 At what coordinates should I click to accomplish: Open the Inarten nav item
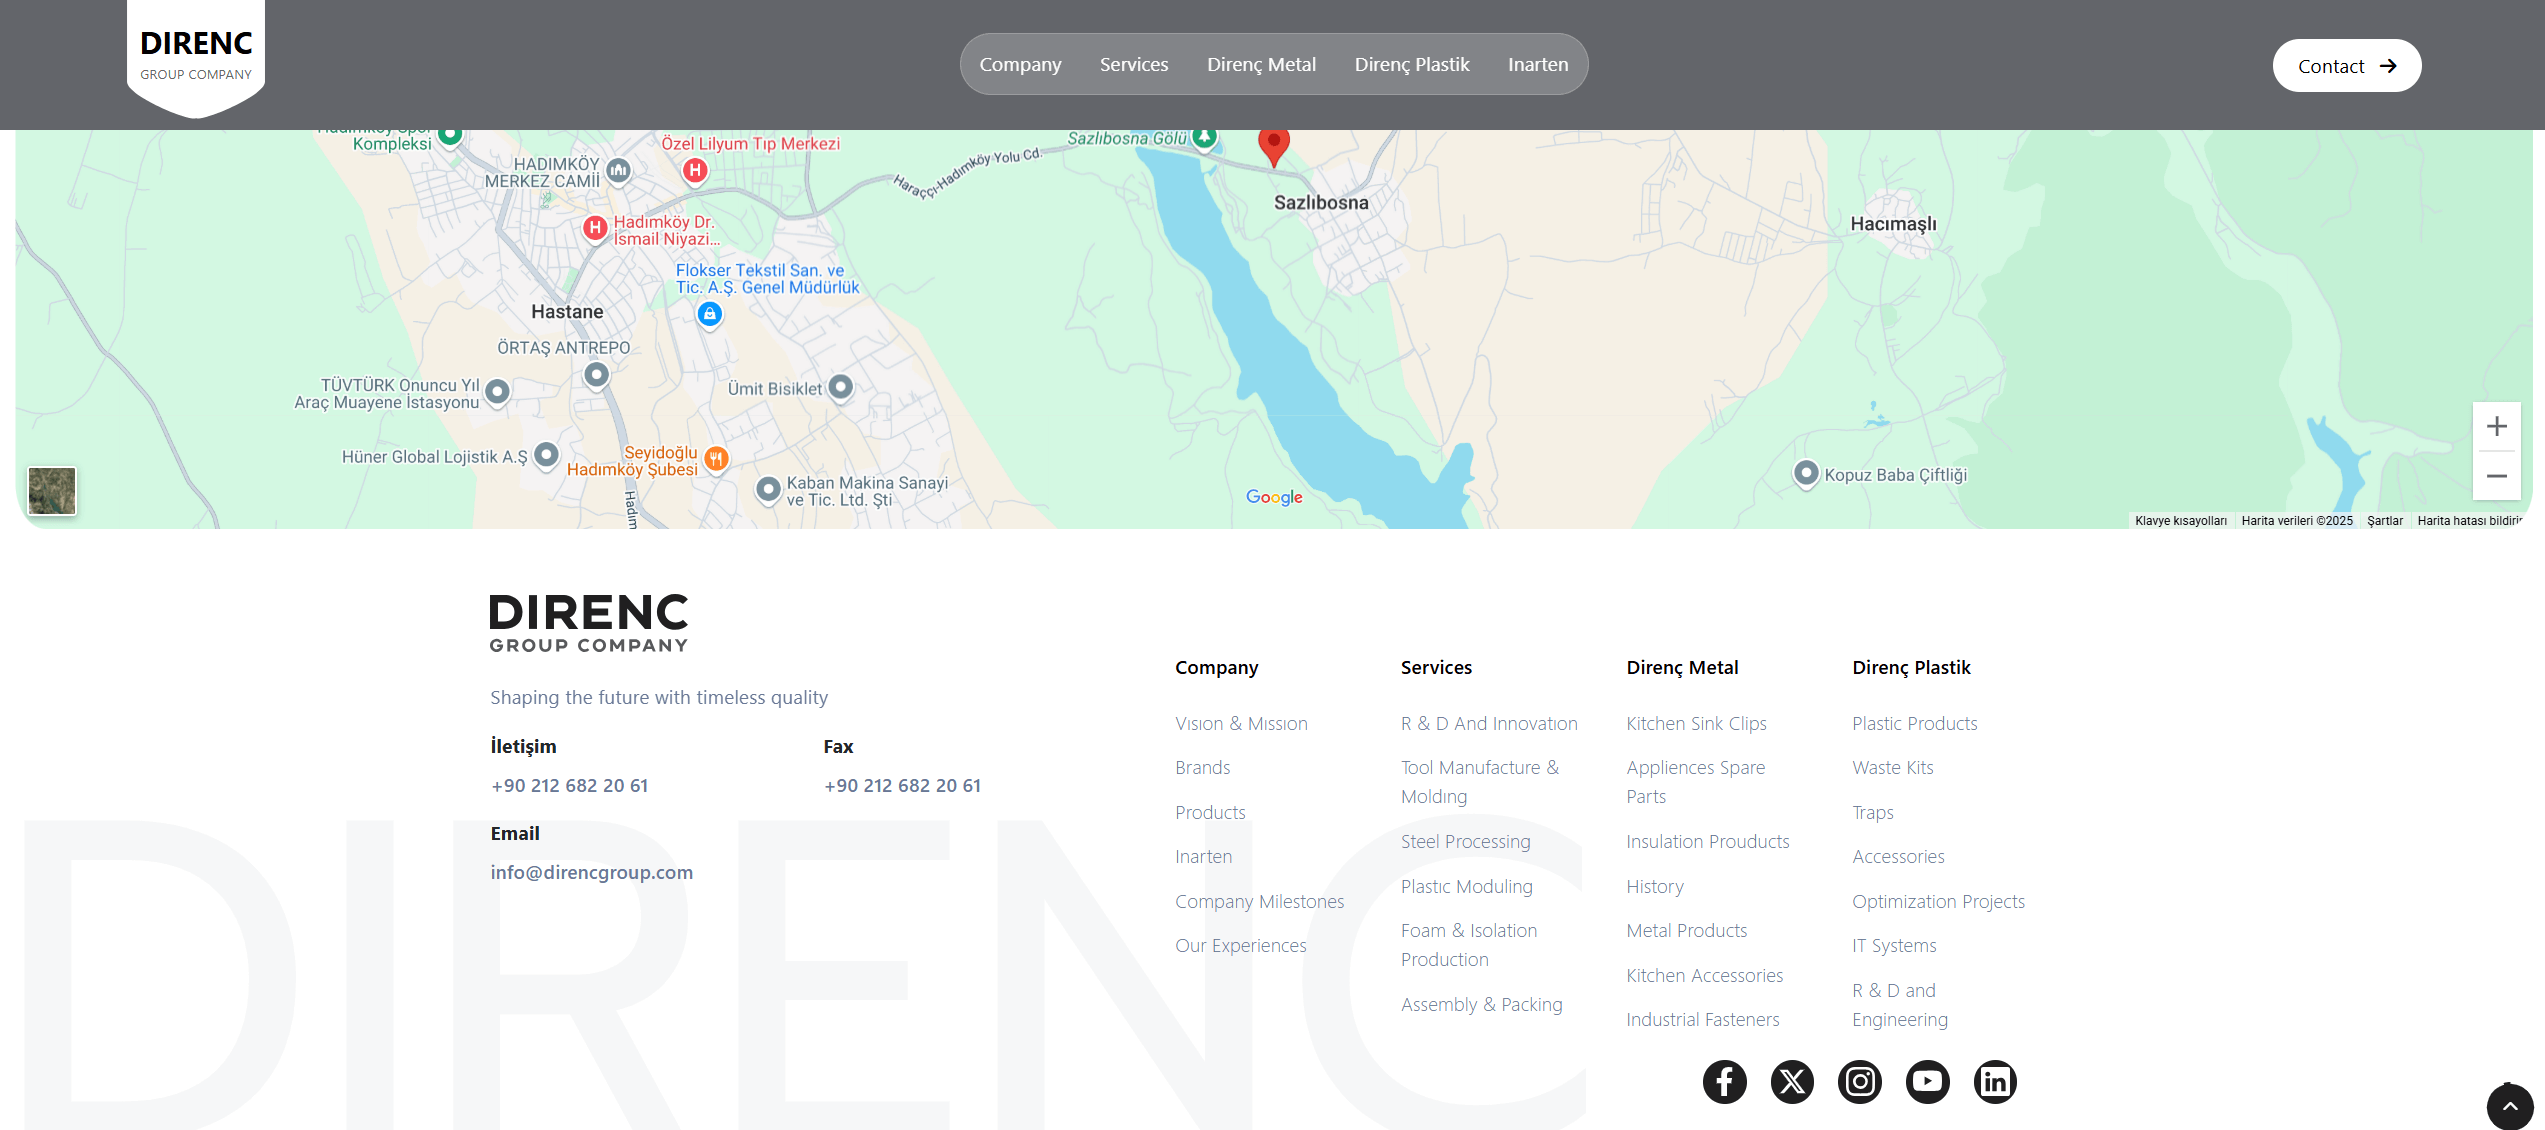1538,64
